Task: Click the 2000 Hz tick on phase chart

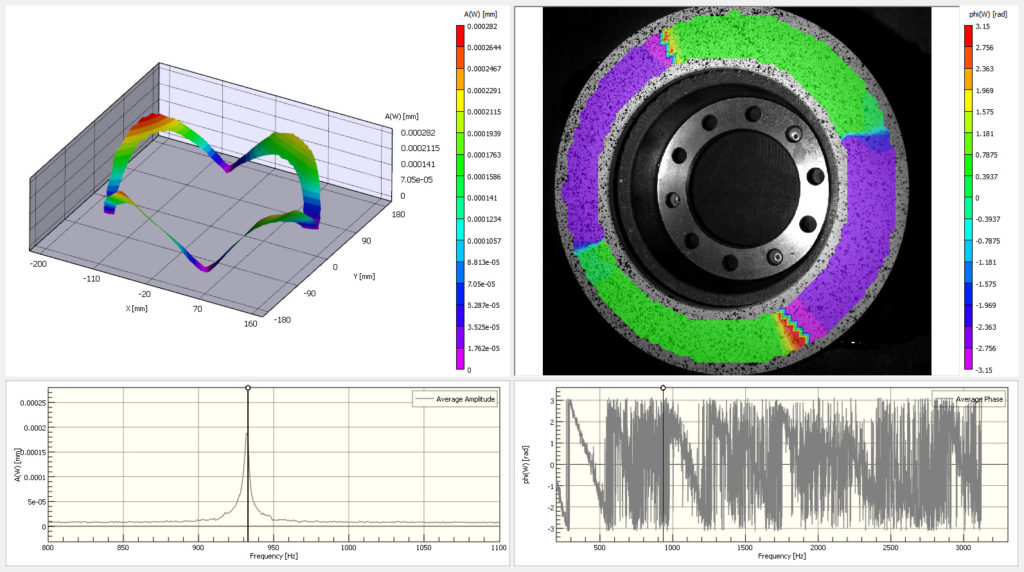Action: tap(818, 548)
